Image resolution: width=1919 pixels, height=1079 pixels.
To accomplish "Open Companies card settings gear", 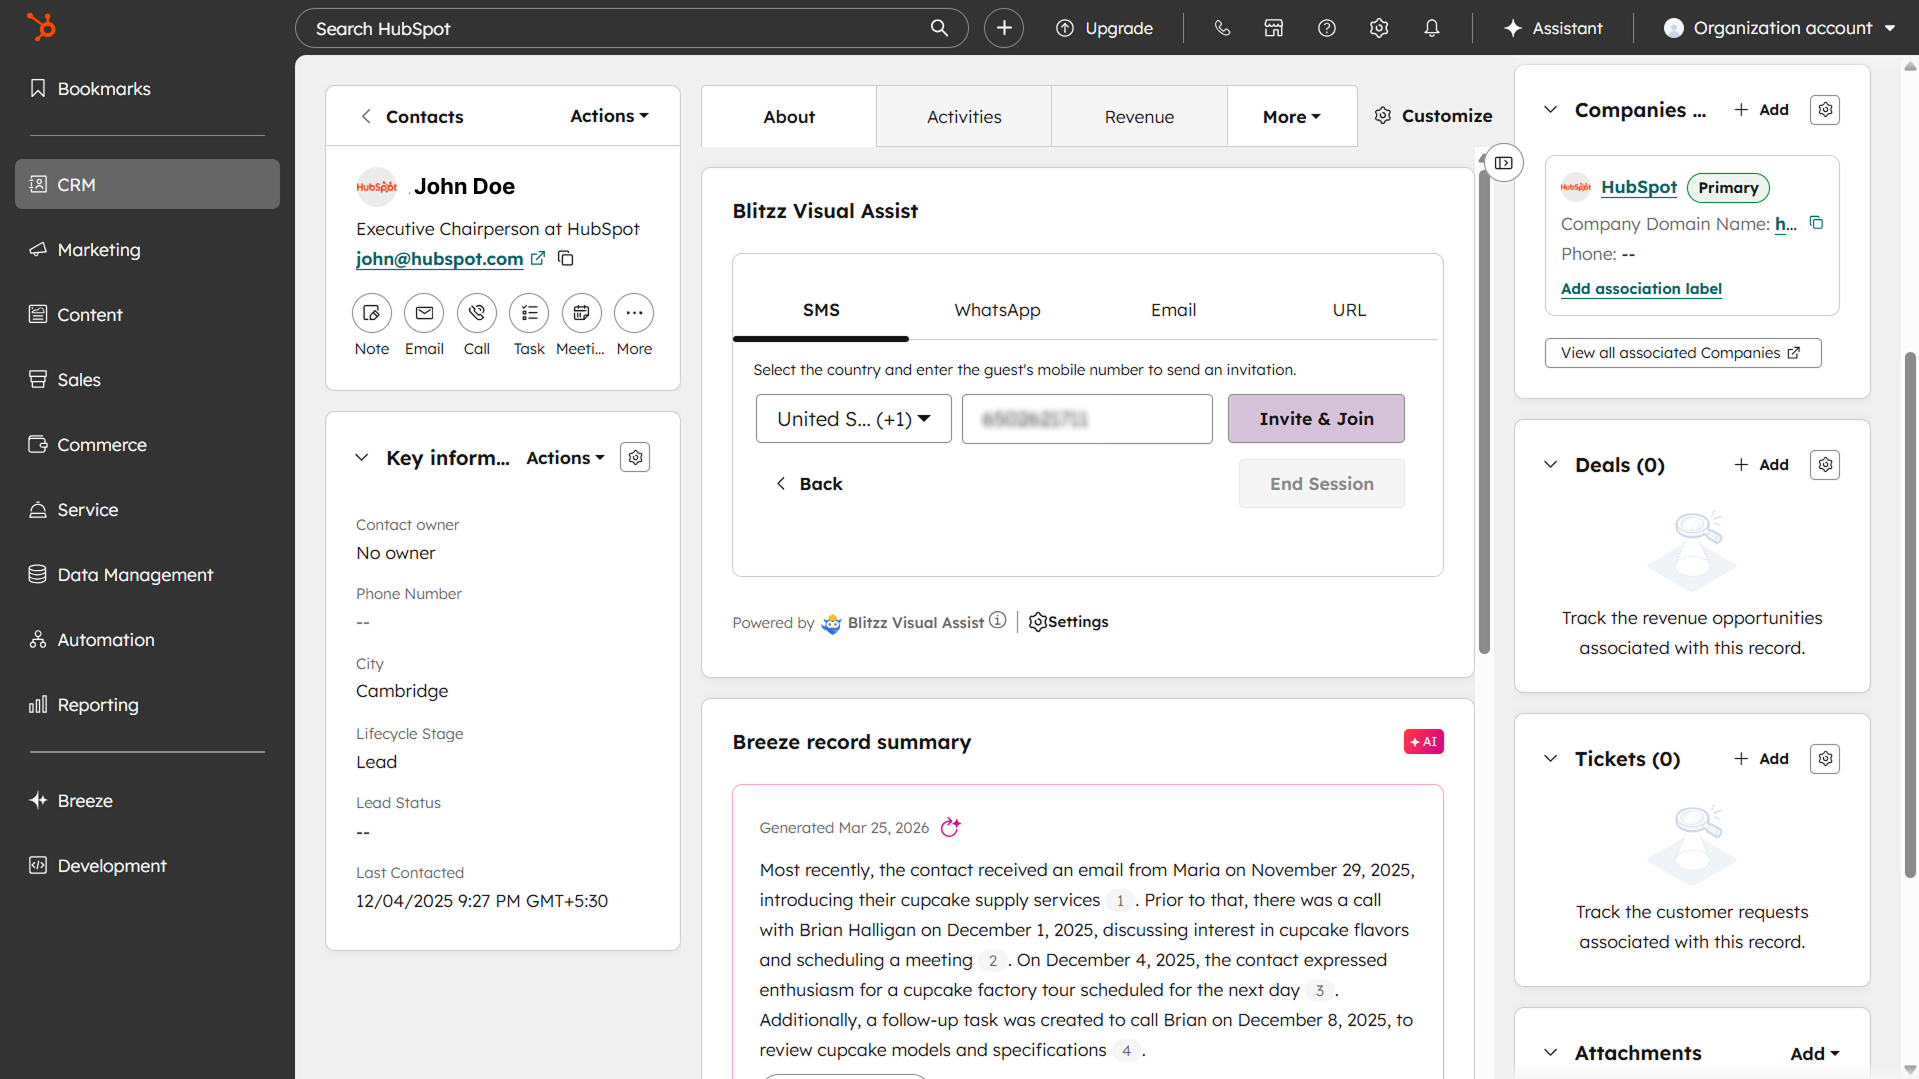I will [1825, 110].
